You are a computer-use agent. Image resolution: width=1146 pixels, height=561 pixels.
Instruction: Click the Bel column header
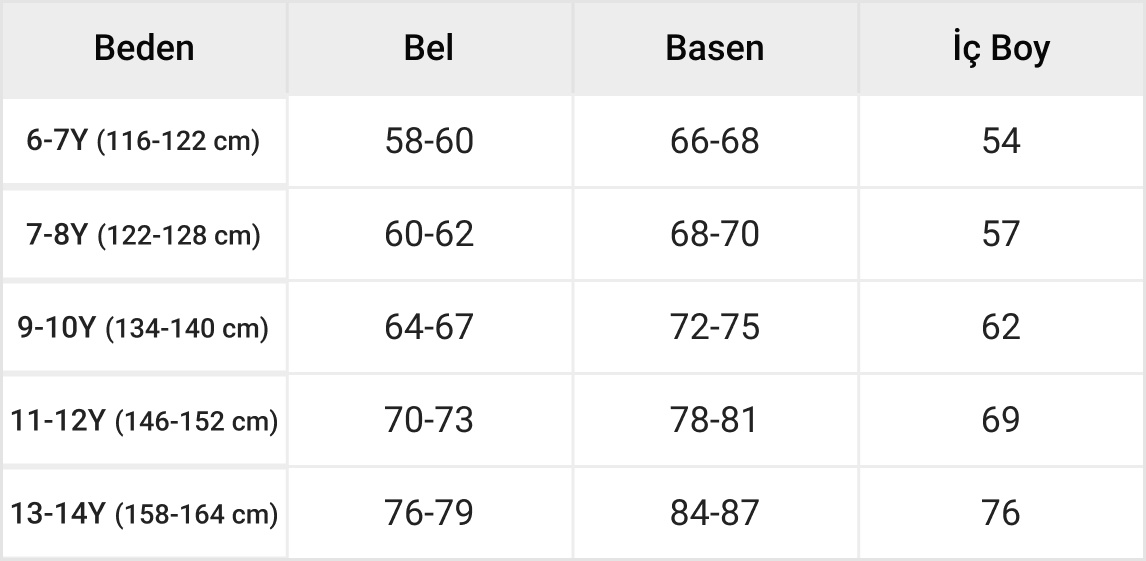[x=429, y=48]
